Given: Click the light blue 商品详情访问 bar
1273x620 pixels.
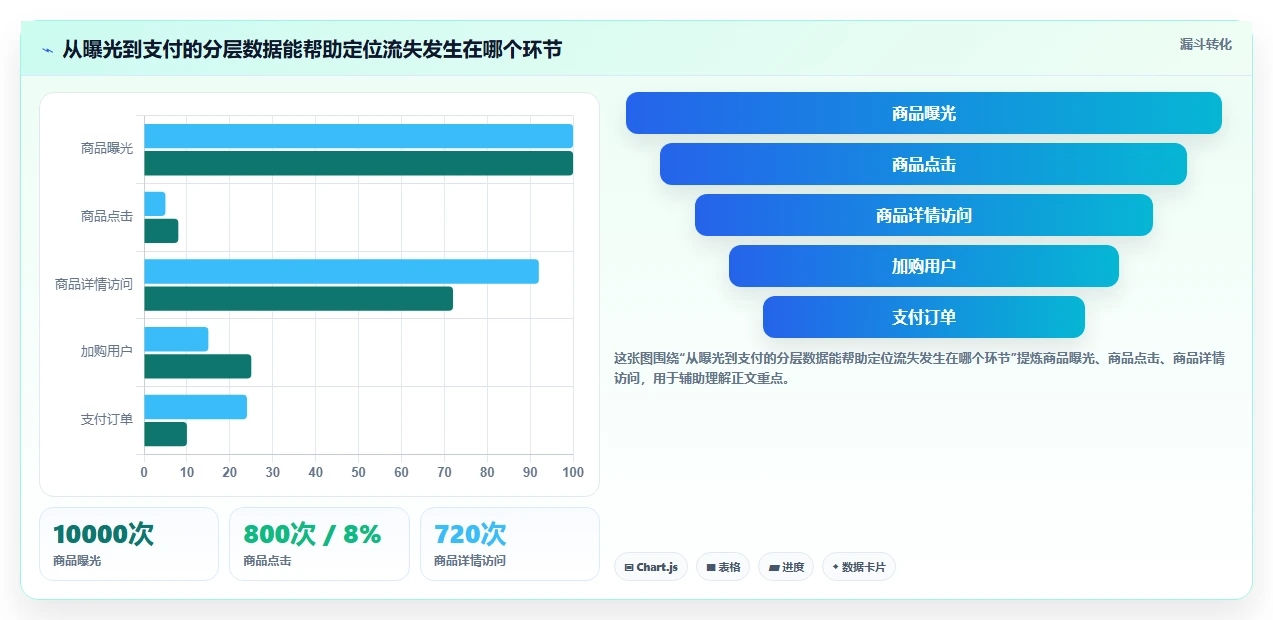Looking at the screenshot, I should coord(341,271).
